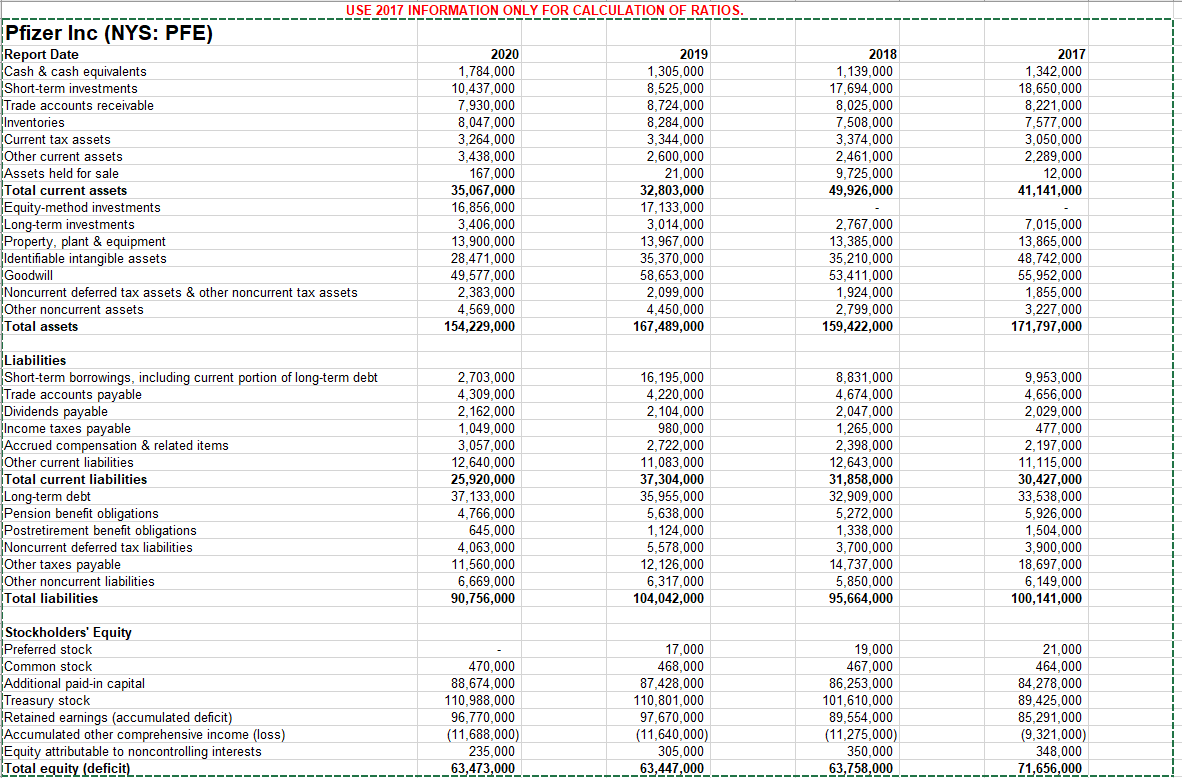
Task: Click the red 2017-only instruction header
Action: click(544, 11)
